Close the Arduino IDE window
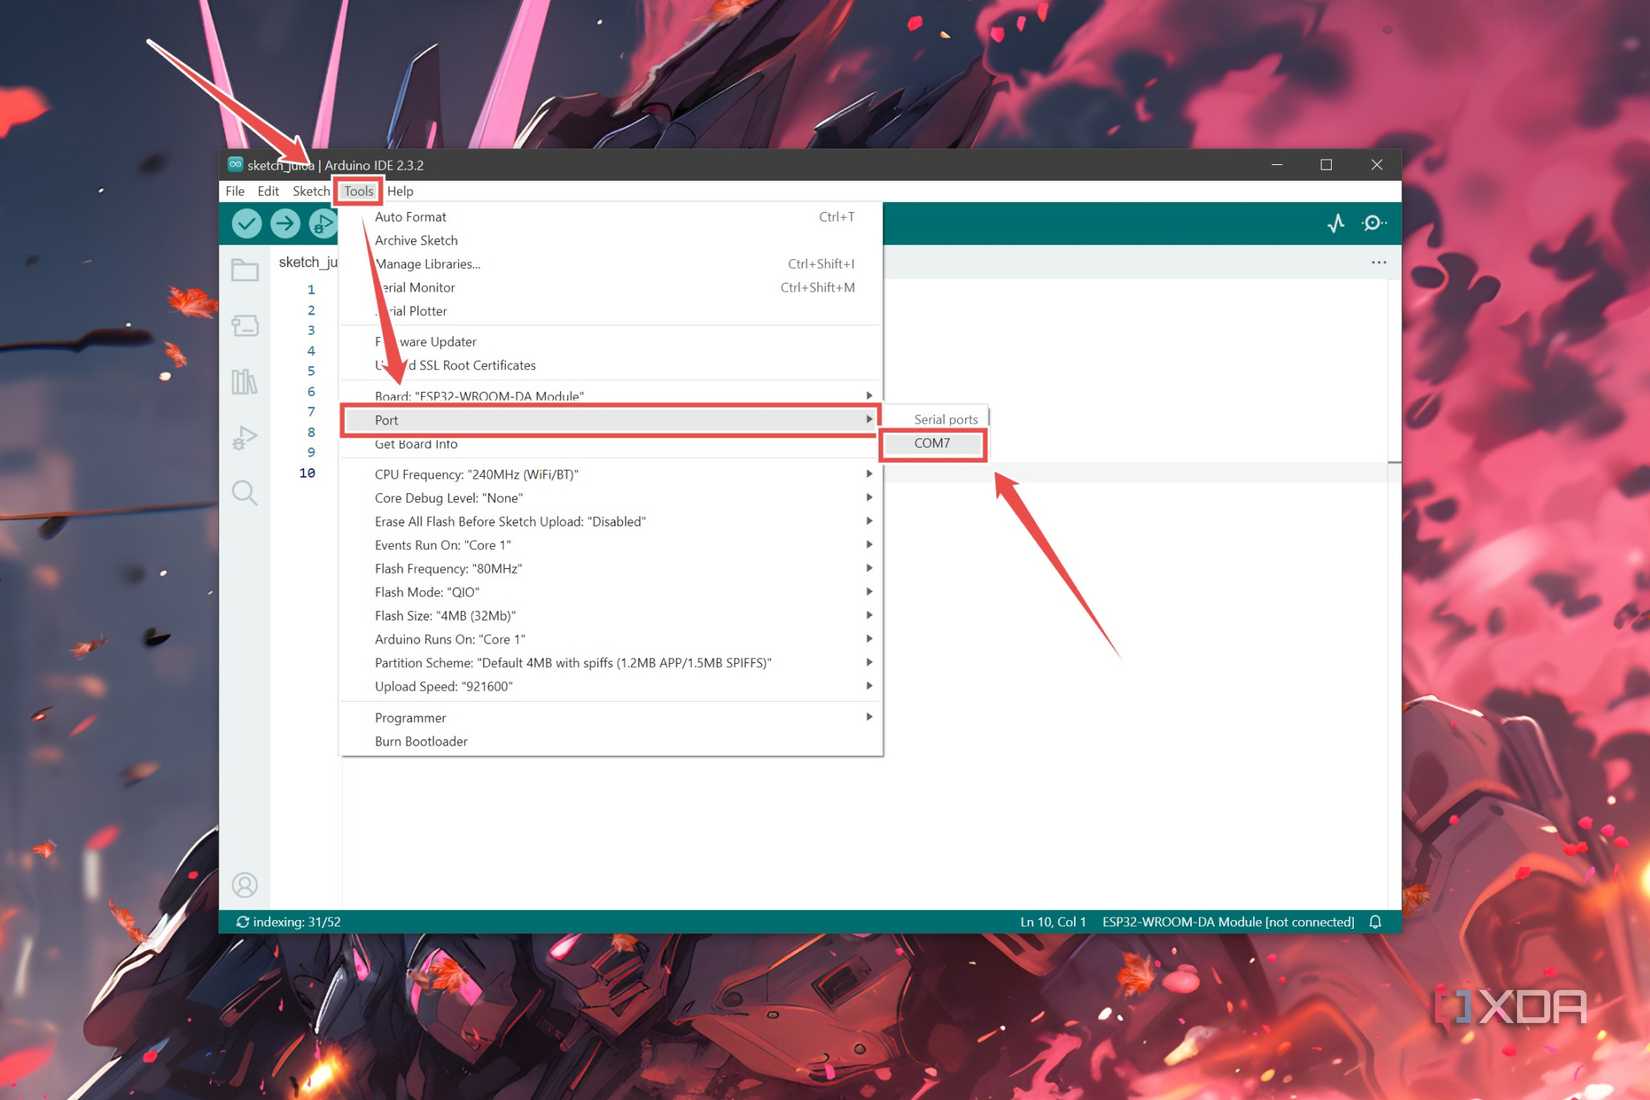Image resolution: width=1650 pixels, height=1100 pixels. 1376,165
